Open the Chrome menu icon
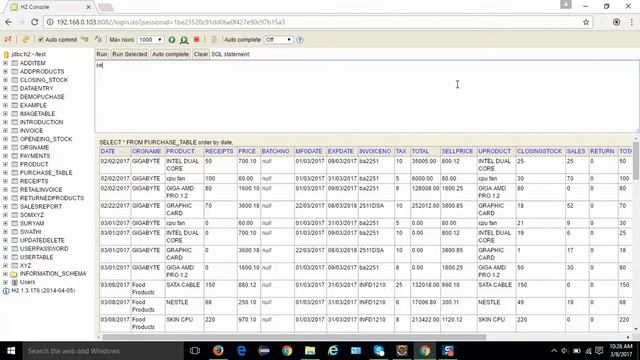Image resolution: width=640 pixels, height=360 pixels. [x=631, y=22]
